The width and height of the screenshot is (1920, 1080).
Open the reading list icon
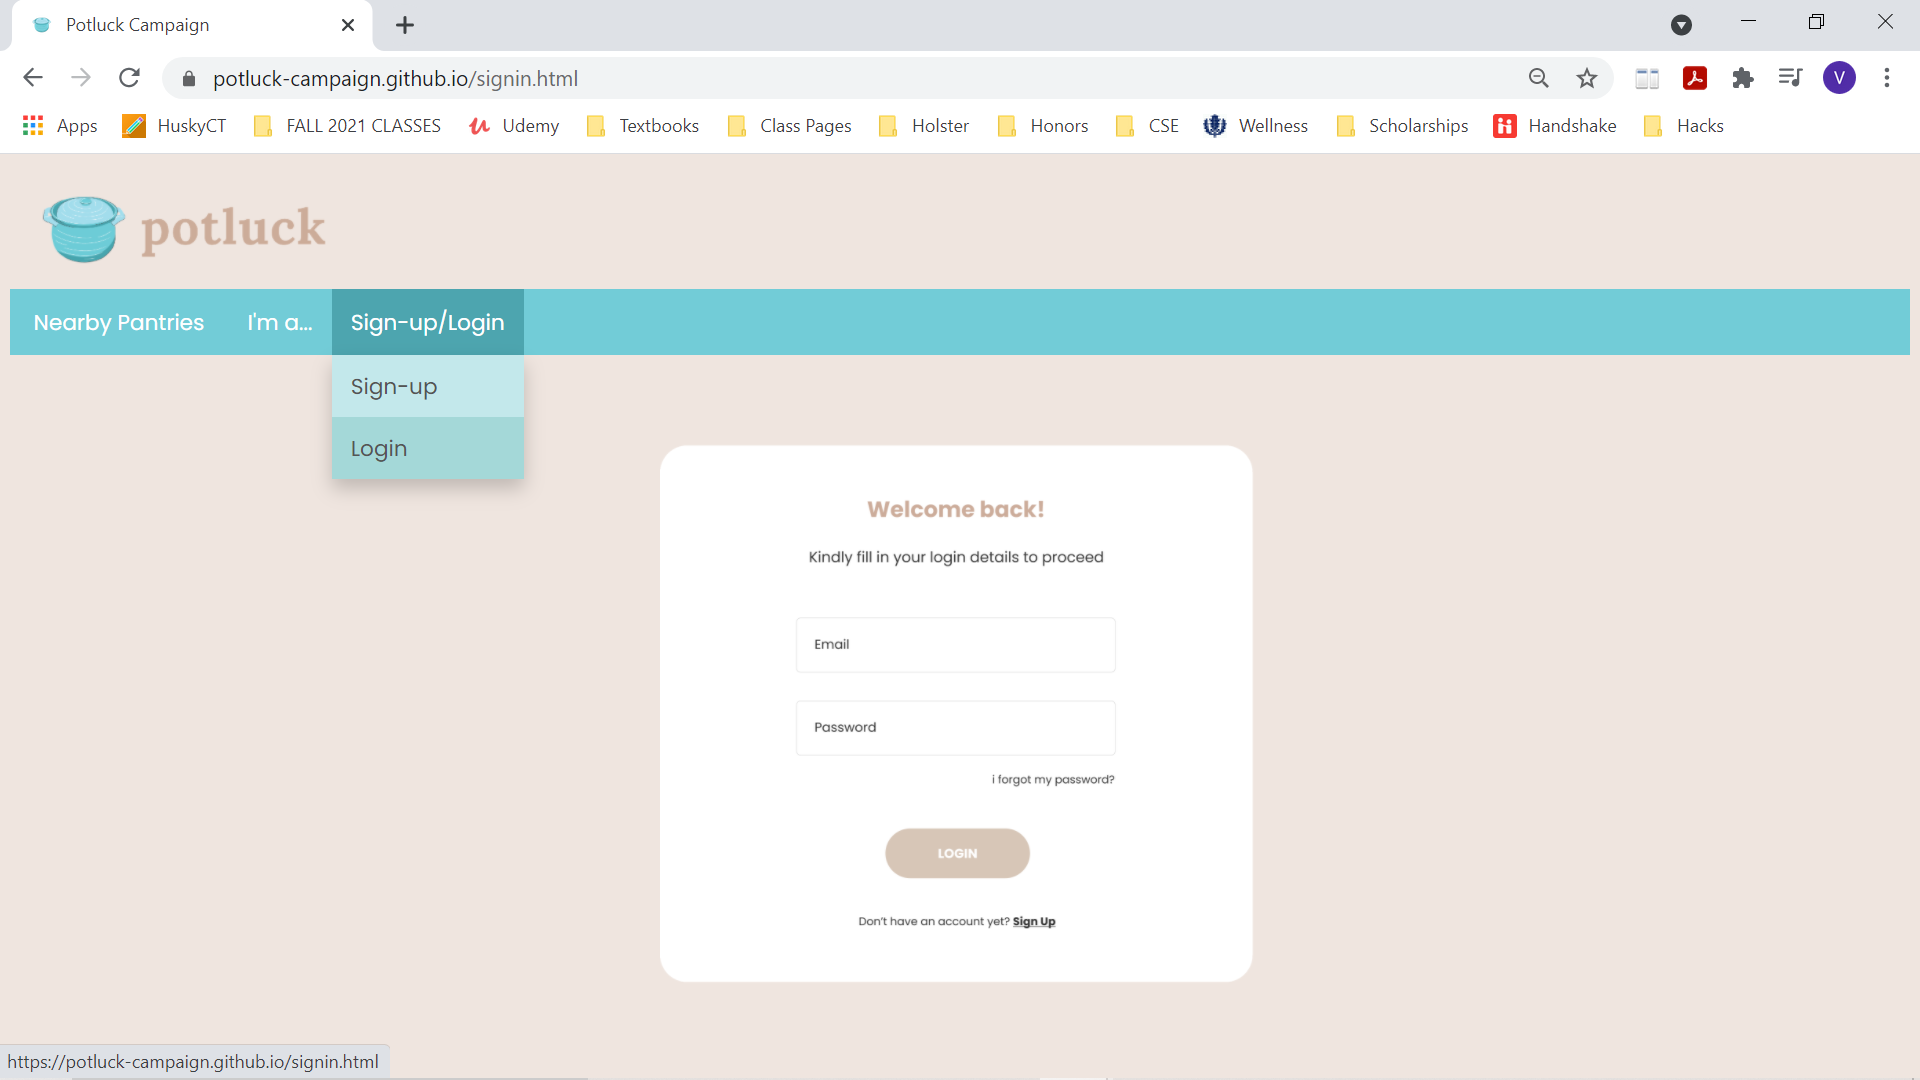tap(1647, 78)
